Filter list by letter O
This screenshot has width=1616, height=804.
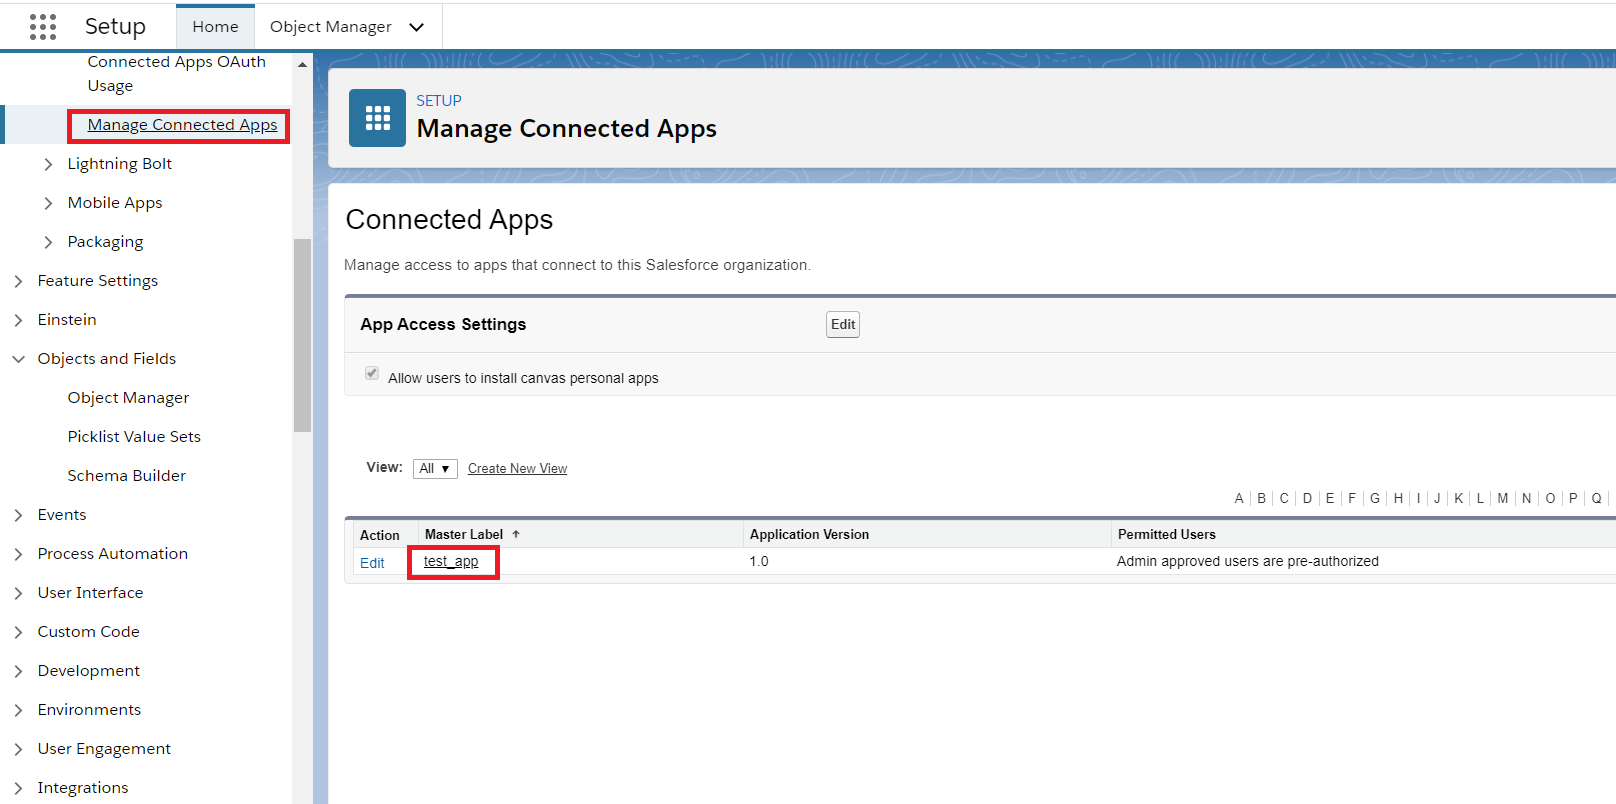[1550, 498]
